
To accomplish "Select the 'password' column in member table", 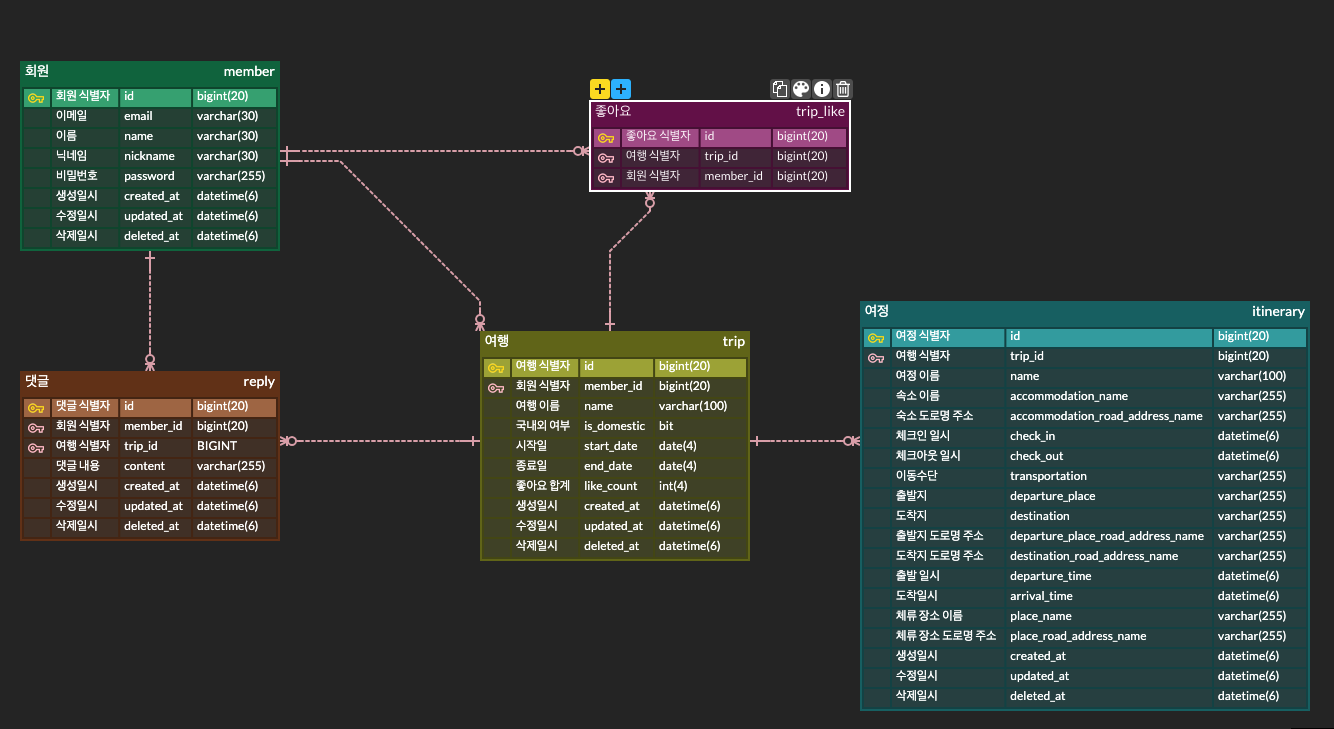I will 149,176.
